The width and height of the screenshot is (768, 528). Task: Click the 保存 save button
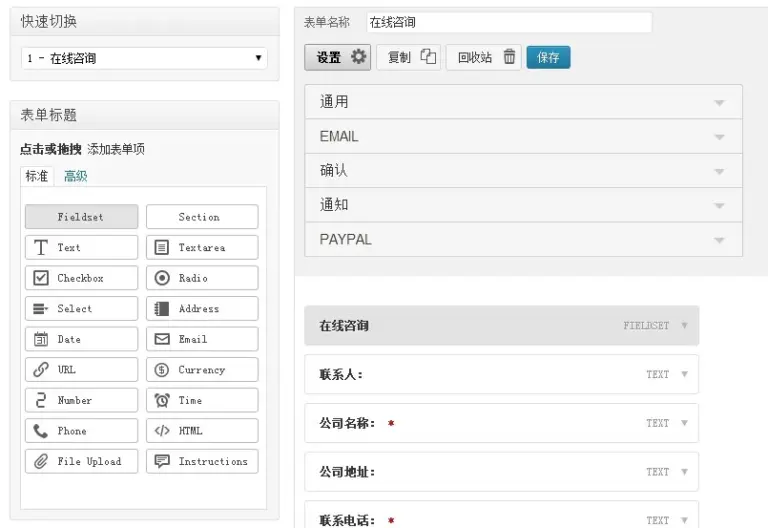548,57
